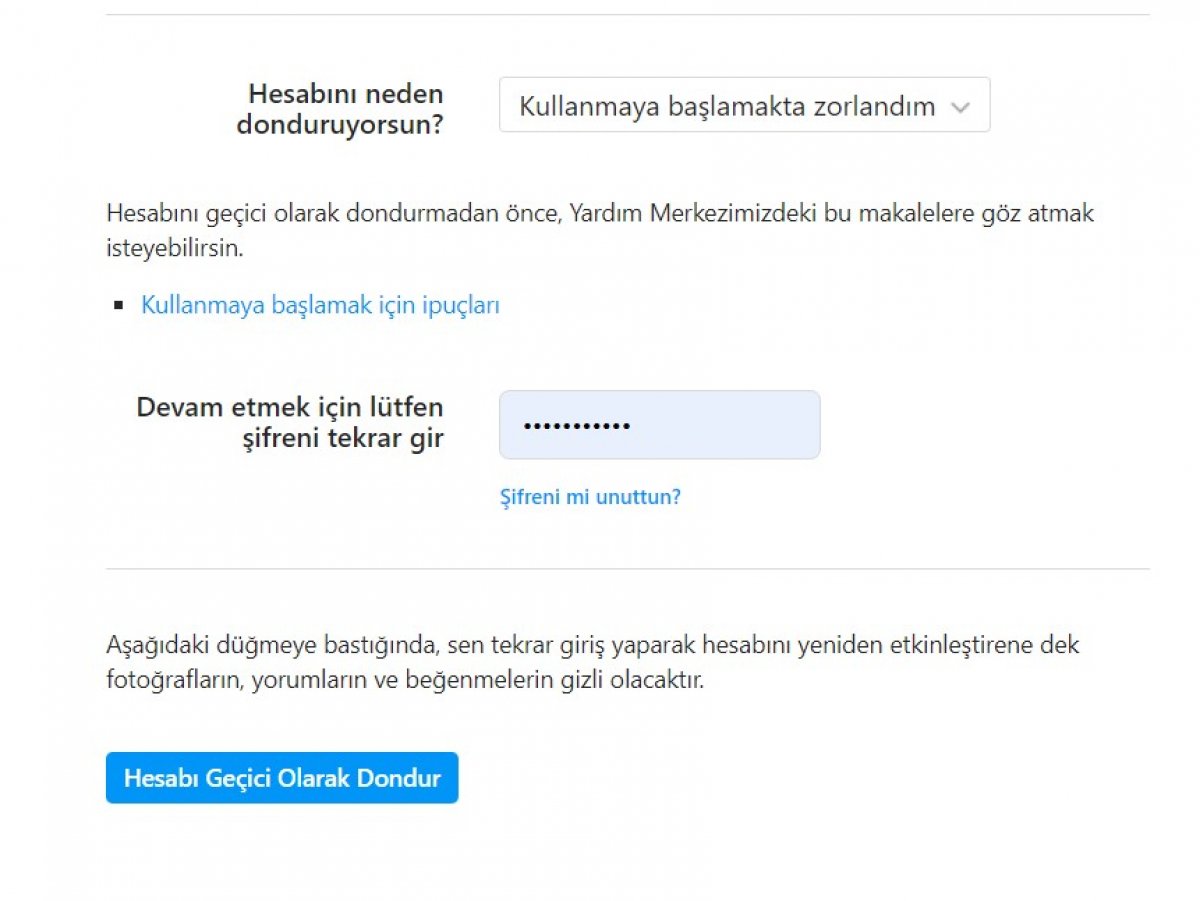Click the 'Hesabı Geçici Olarak Dondur' button
This screenshot has width=1200, height=901.
click(282, 778)
